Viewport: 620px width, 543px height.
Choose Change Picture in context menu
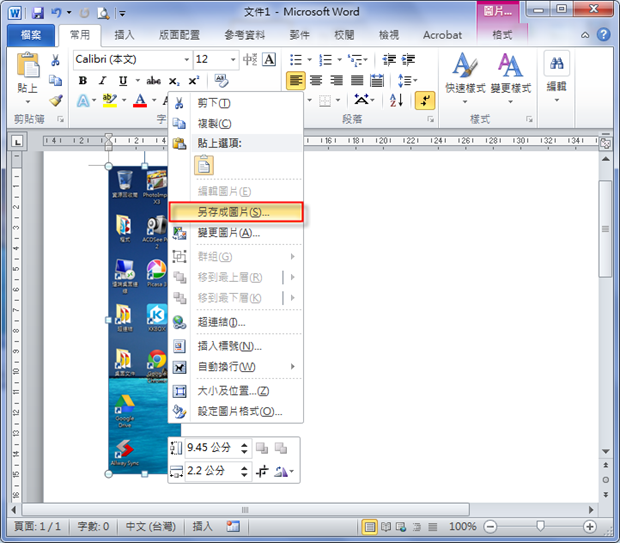coord(236,233)
